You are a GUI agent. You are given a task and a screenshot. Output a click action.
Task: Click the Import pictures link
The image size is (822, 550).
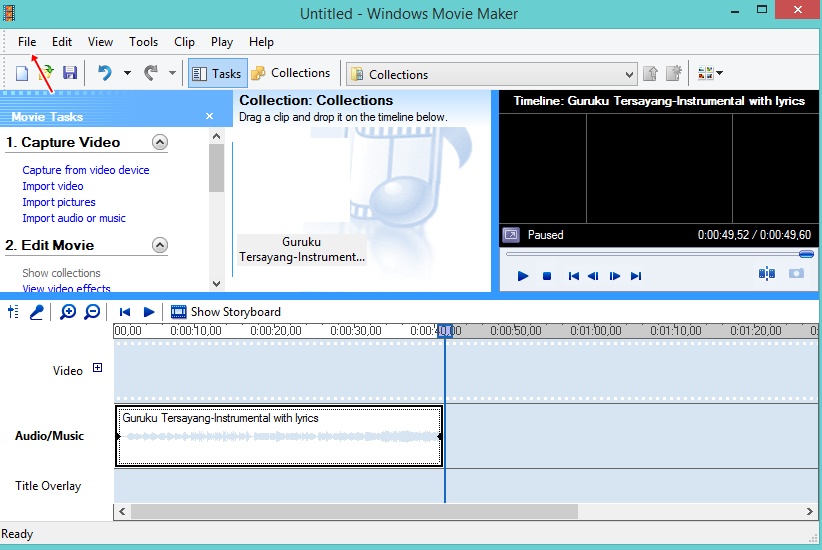[59, 202]
